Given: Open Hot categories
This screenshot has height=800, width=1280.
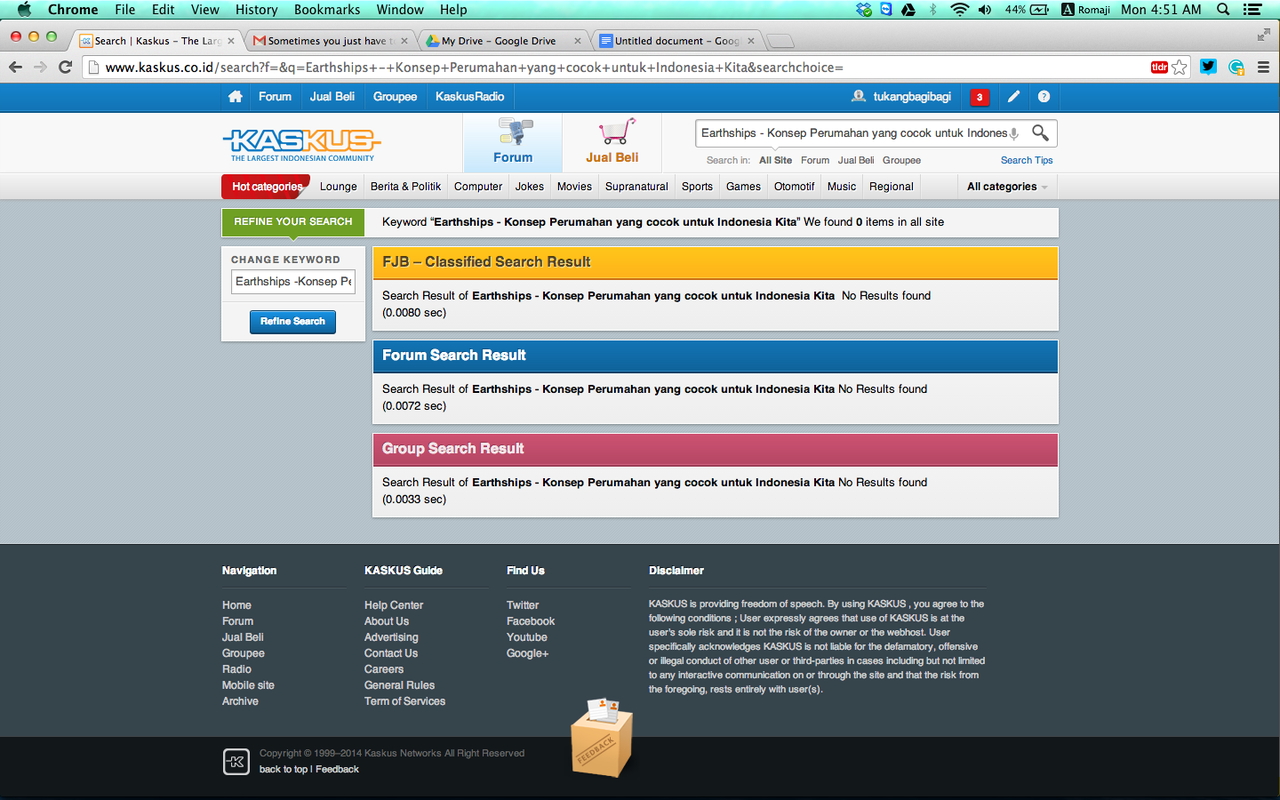Looking at the screenshot, I should tap(266, 187).
